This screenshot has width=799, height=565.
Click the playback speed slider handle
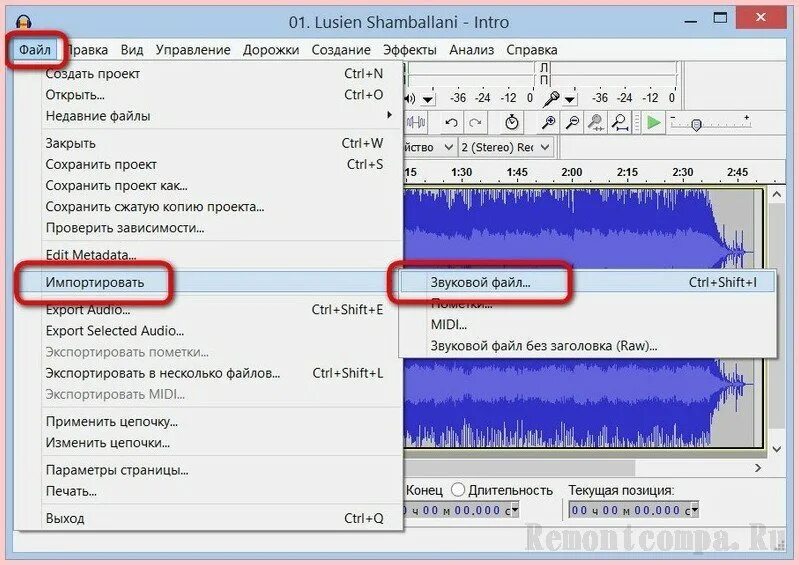[696, 124]
